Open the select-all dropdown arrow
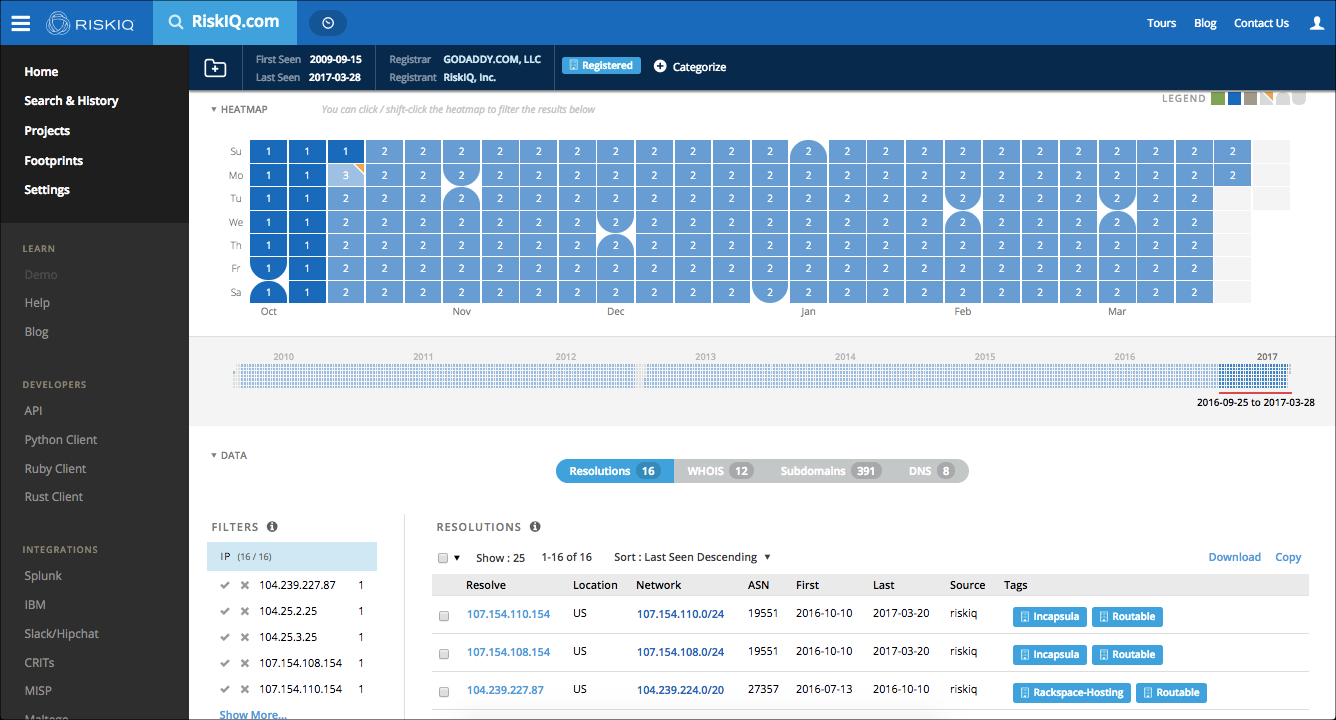The image size is (1336, 720). (457, 558)
